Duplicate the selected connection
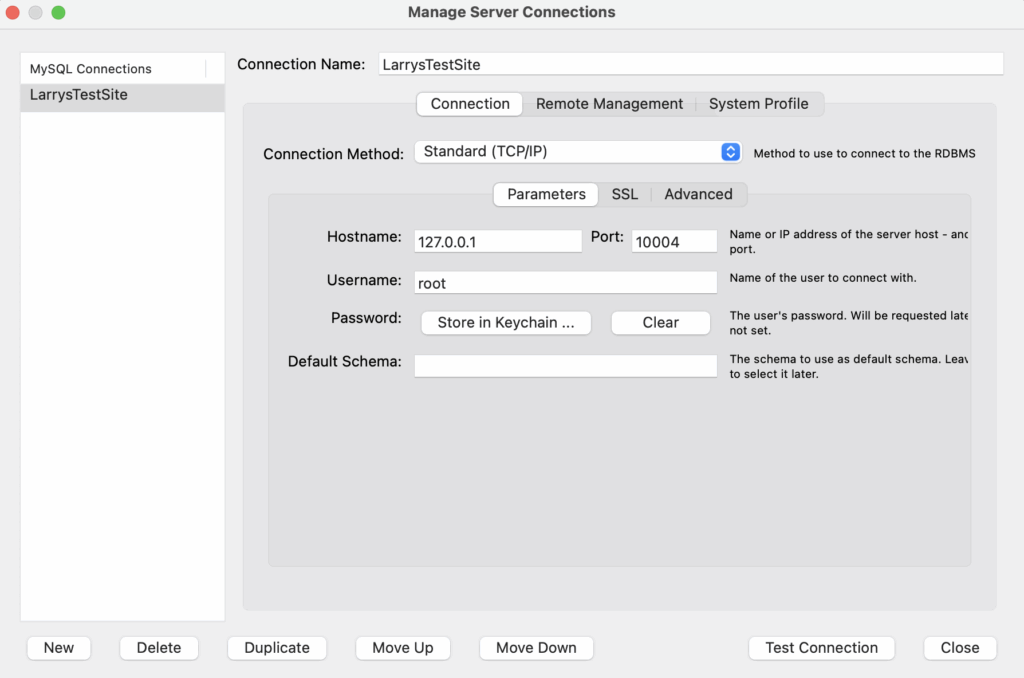The height and width of the screenshot is (678, 1024). click(277, 648)
